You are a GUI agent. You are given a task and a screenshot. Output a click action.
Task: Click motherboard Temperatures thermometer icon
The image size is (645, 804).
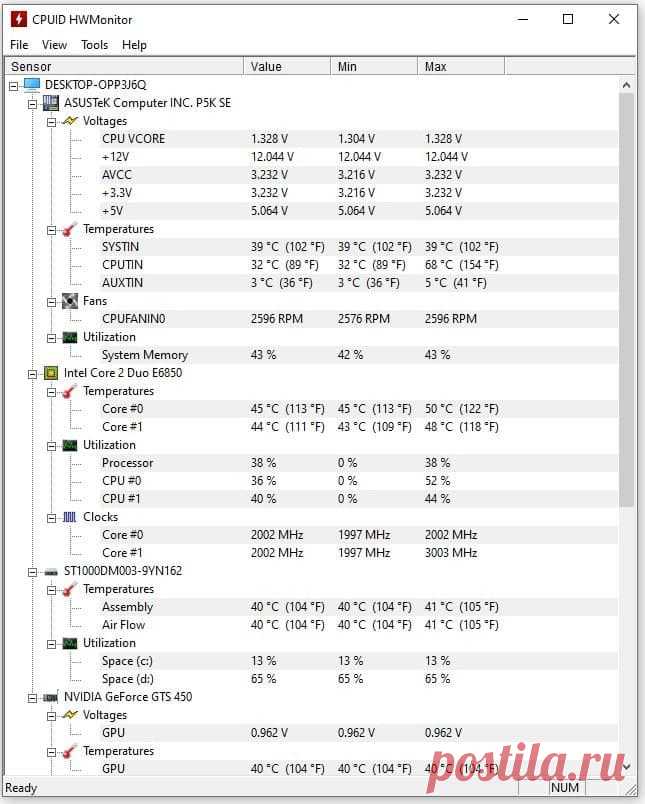pos(70,229)
